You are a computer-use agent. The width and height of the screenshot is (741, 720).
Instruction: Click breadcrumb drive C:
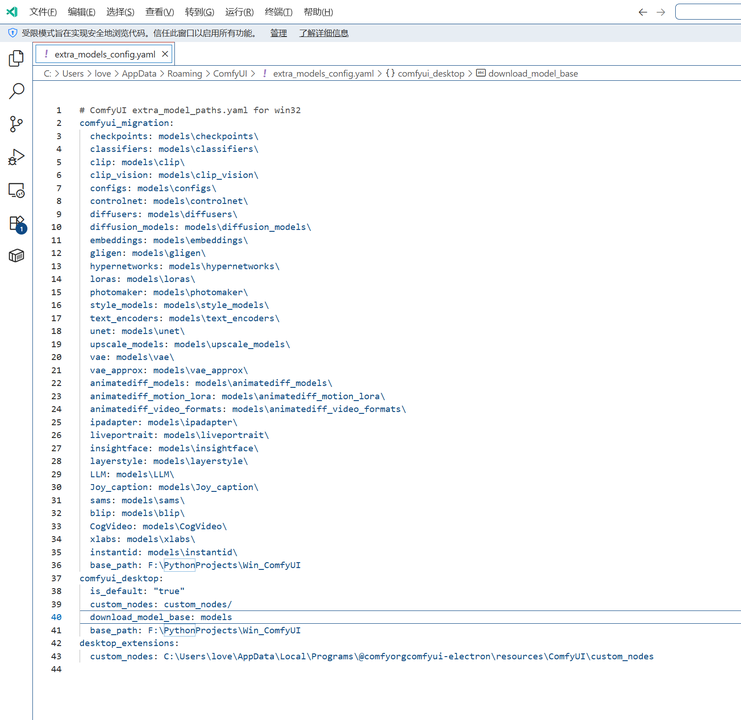coord(47,74)
